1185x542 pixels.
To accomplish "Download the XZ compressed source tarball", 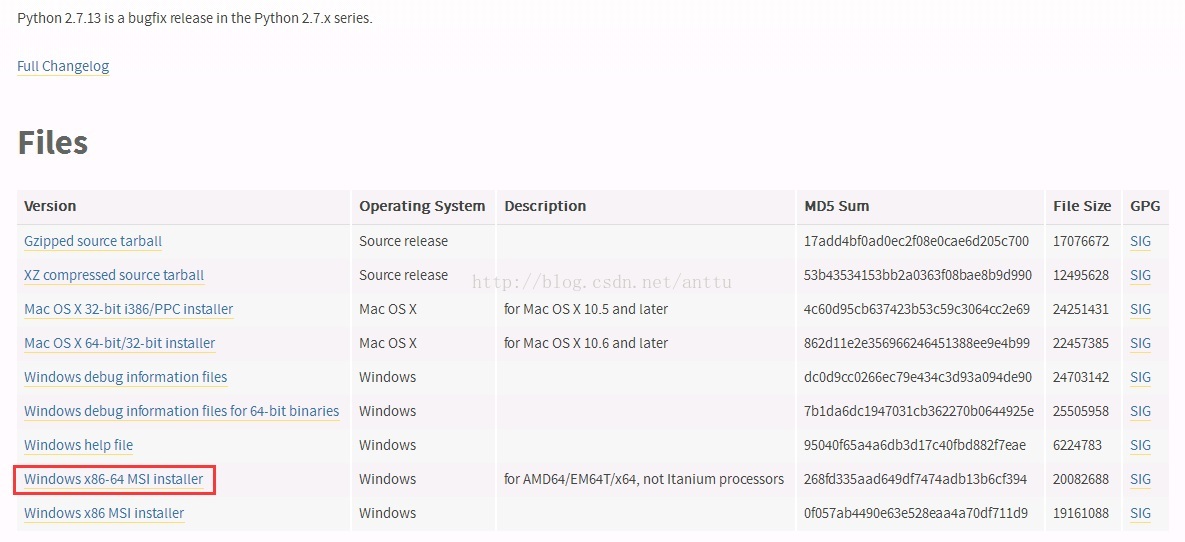I will [x=114, y=275].
